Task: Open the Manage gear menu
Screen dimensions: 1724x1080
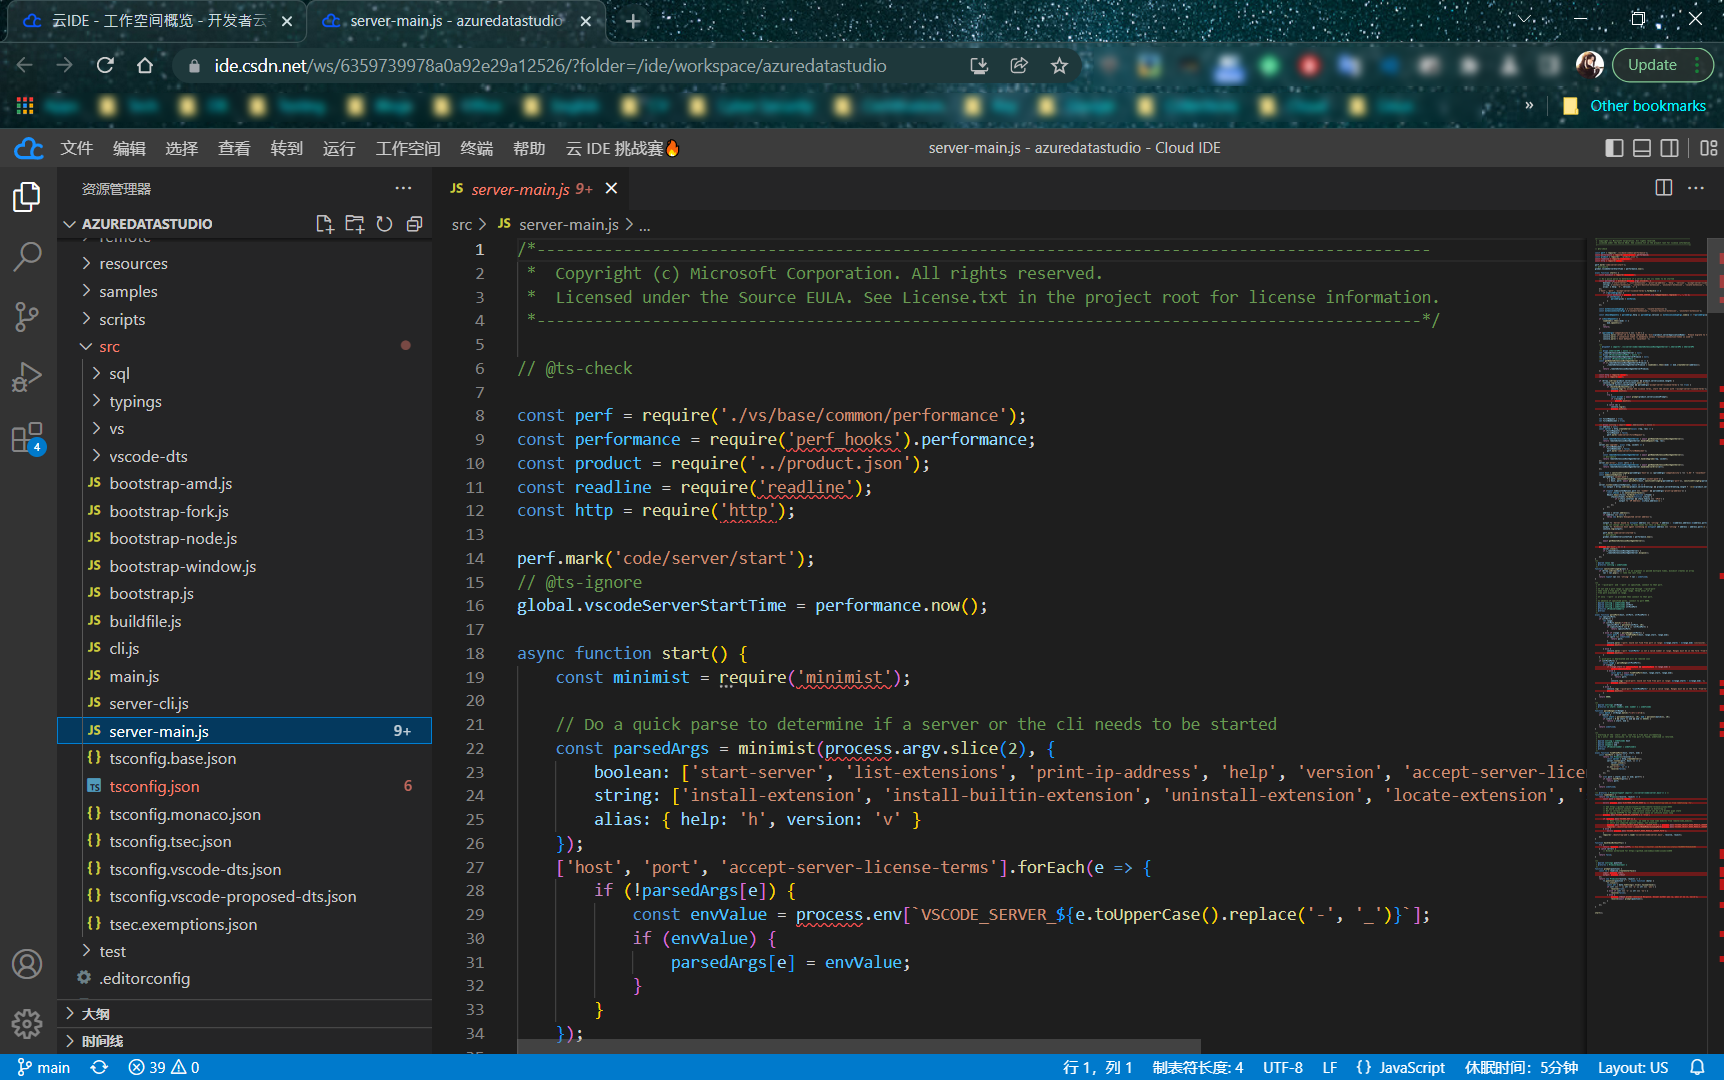Action: (x=27, y=1023)
